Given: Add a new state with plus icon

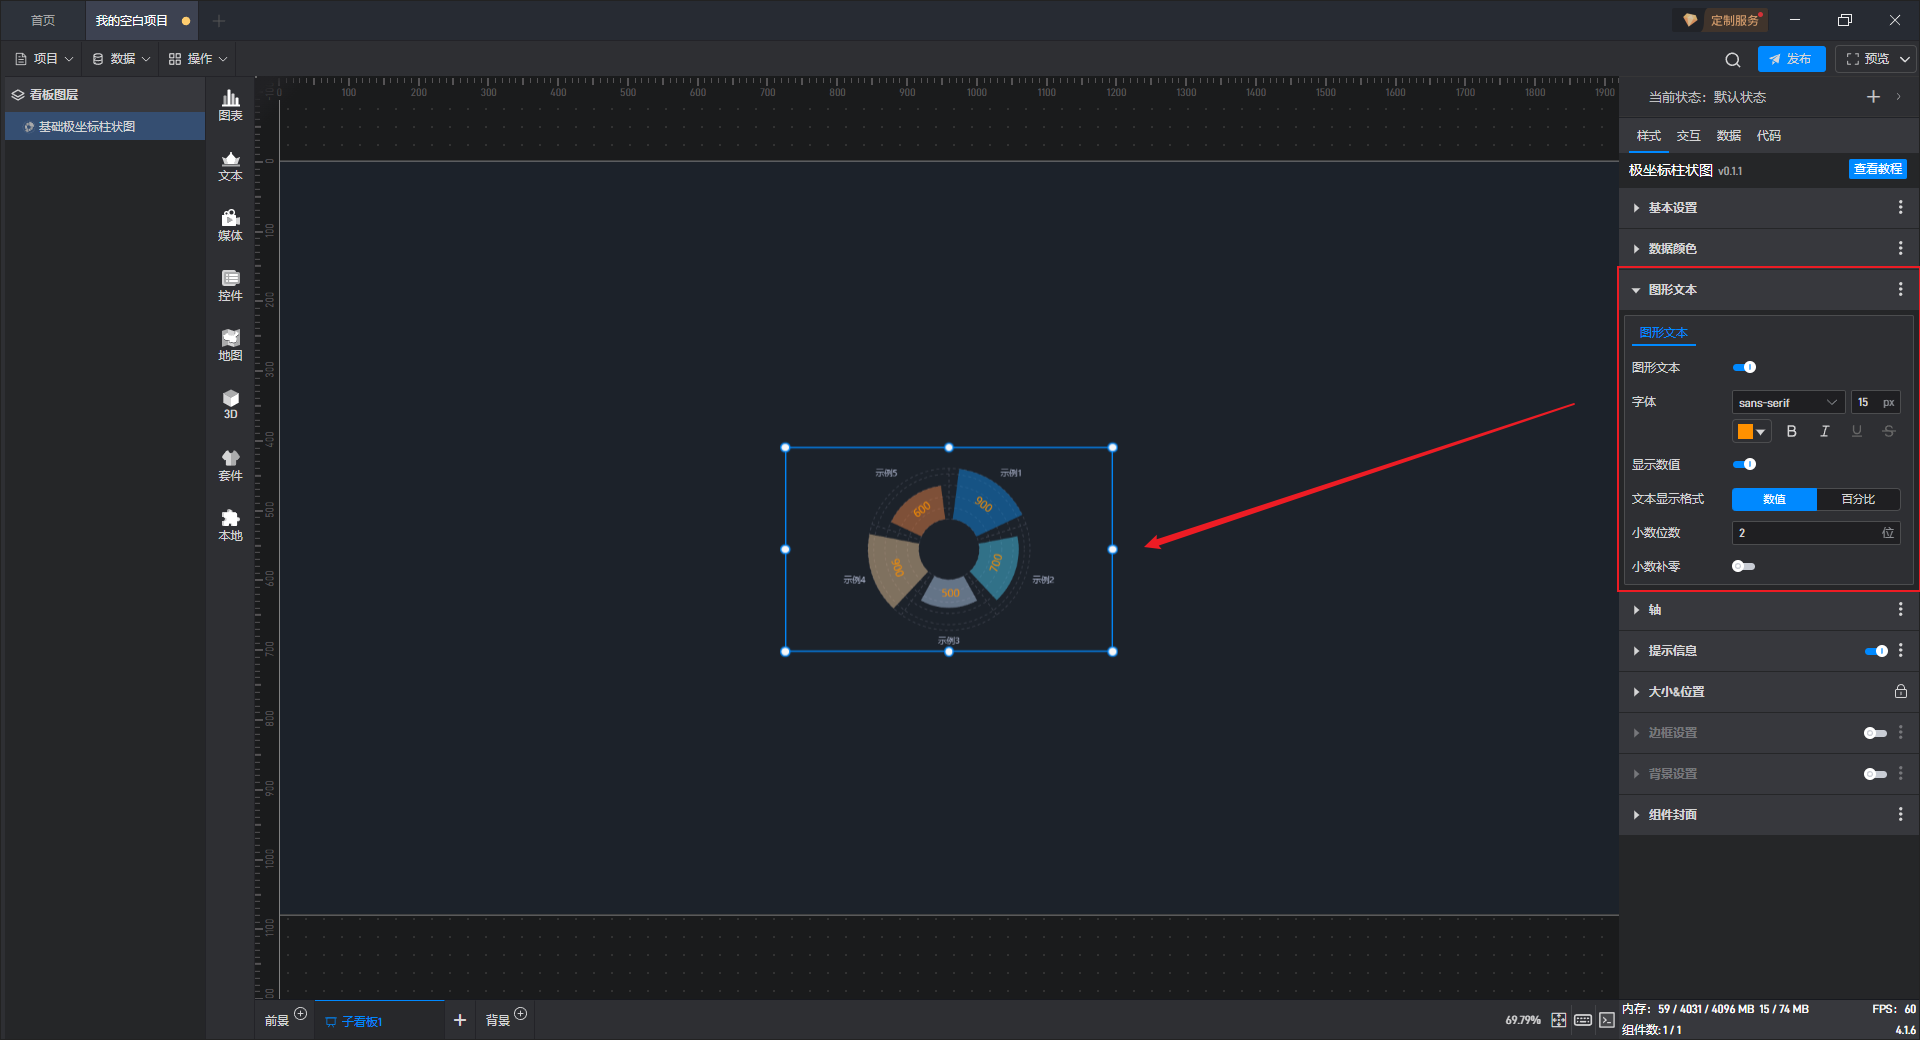Looking at the screenshot, I should click(x=1873, y=97).
